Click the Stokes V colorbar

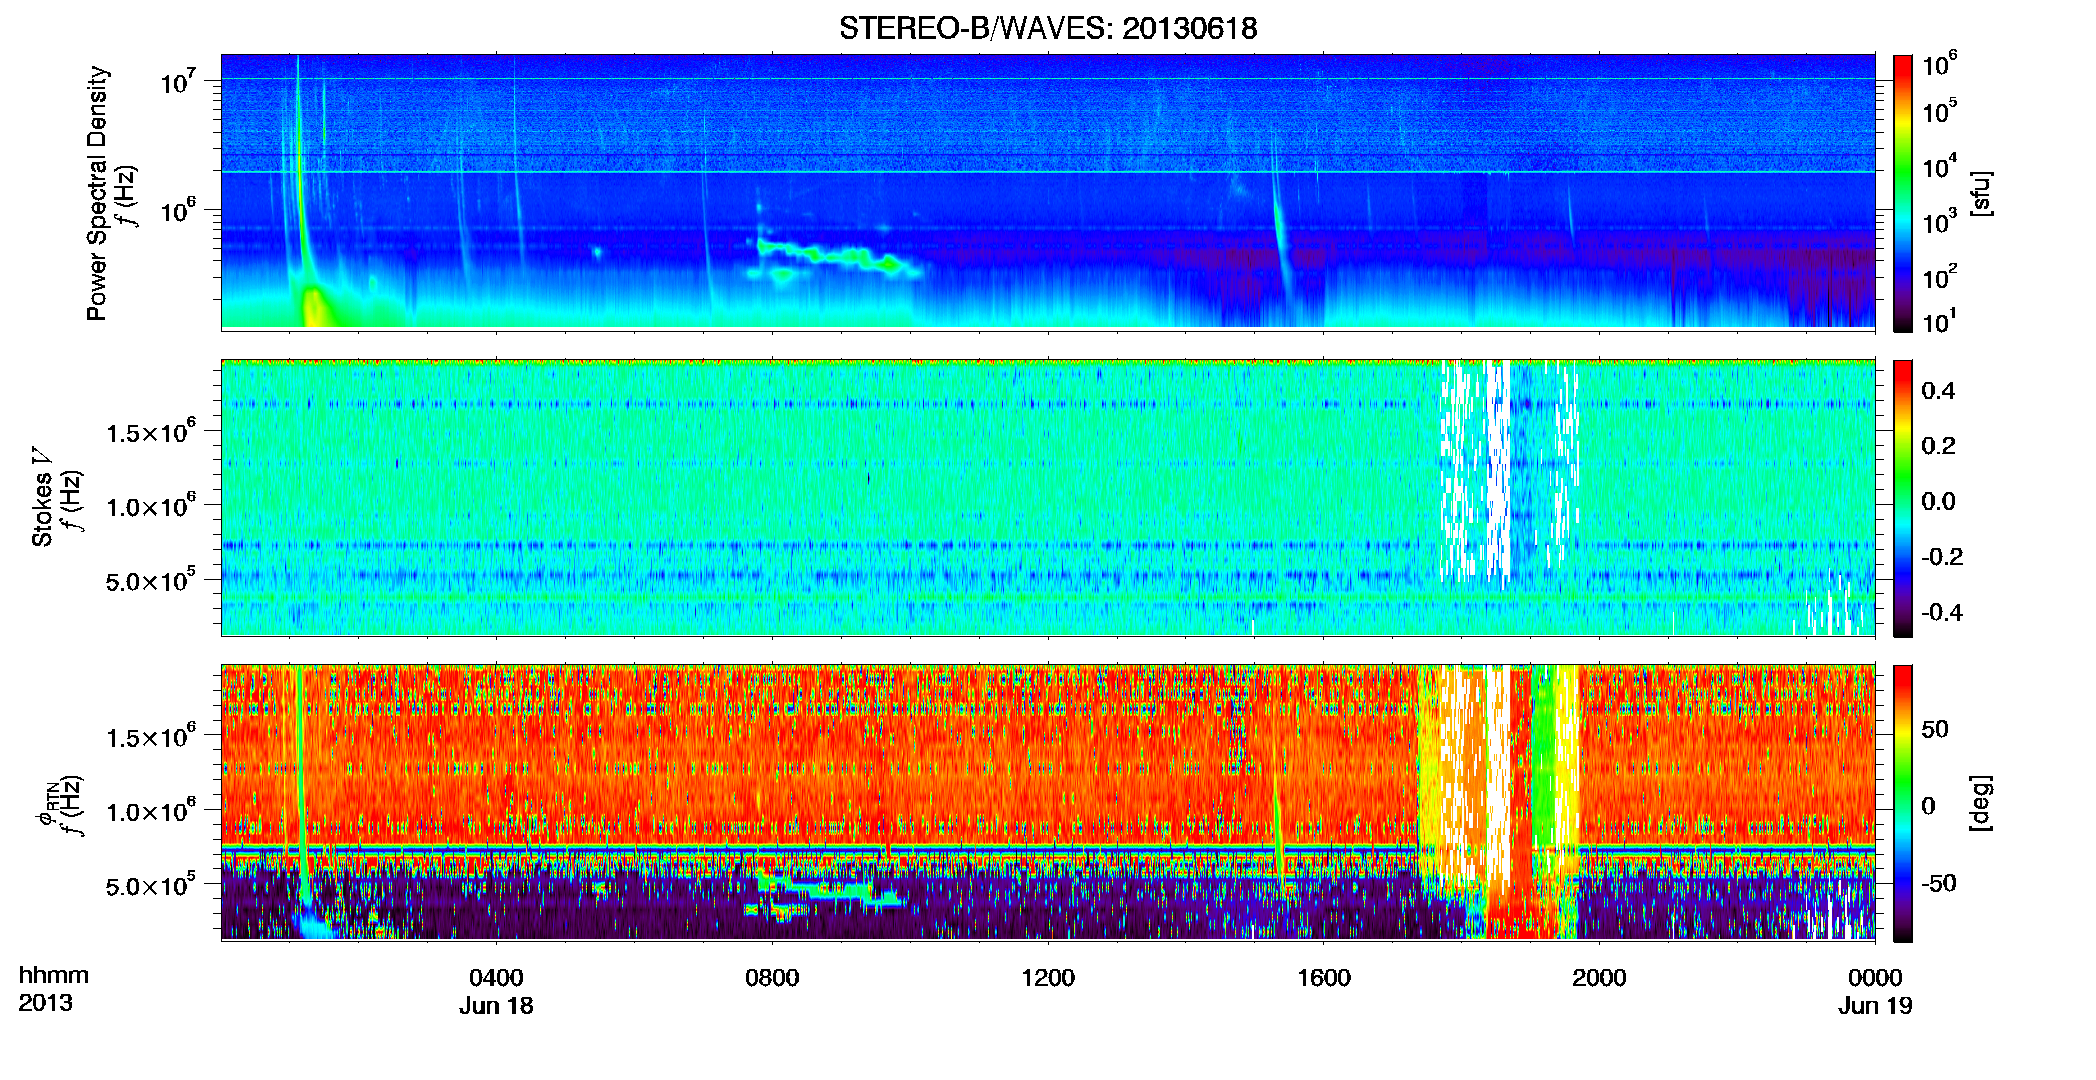click(1903, 498)
